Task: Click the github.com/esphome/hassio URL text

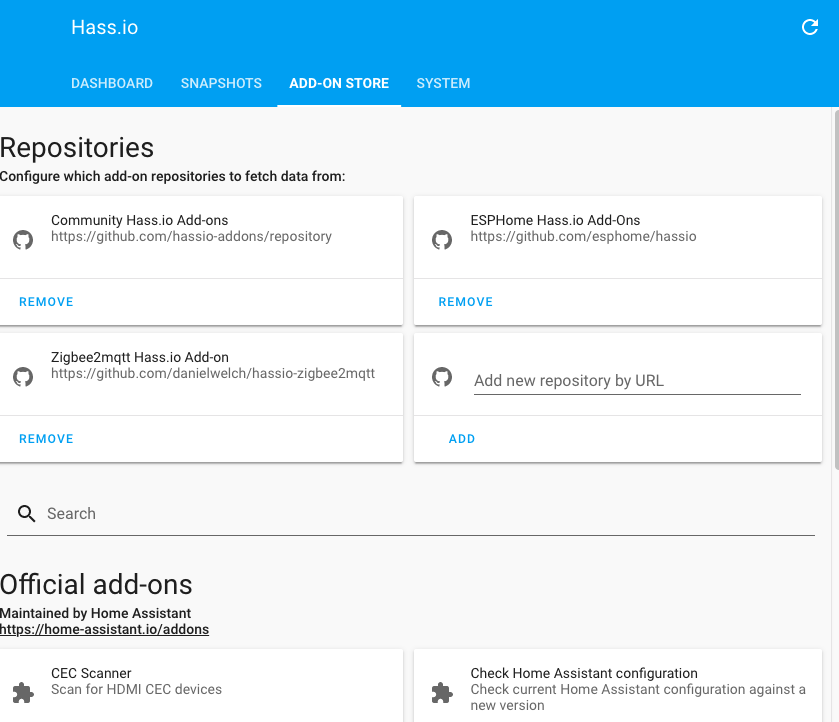Action: tap(583, 237)
